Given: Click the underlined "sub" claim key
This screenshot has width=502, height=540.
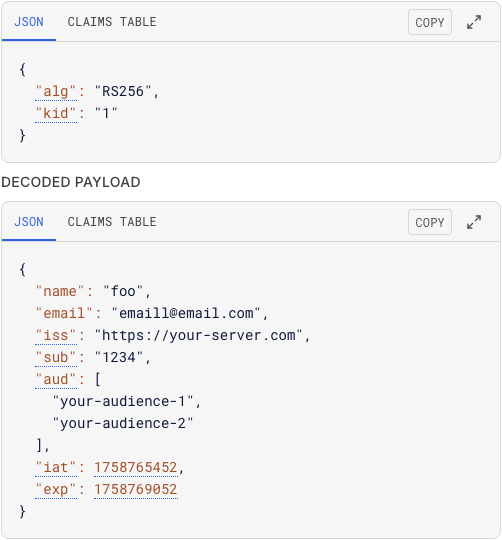Looking at the screenshot, I should pos(56,357).
